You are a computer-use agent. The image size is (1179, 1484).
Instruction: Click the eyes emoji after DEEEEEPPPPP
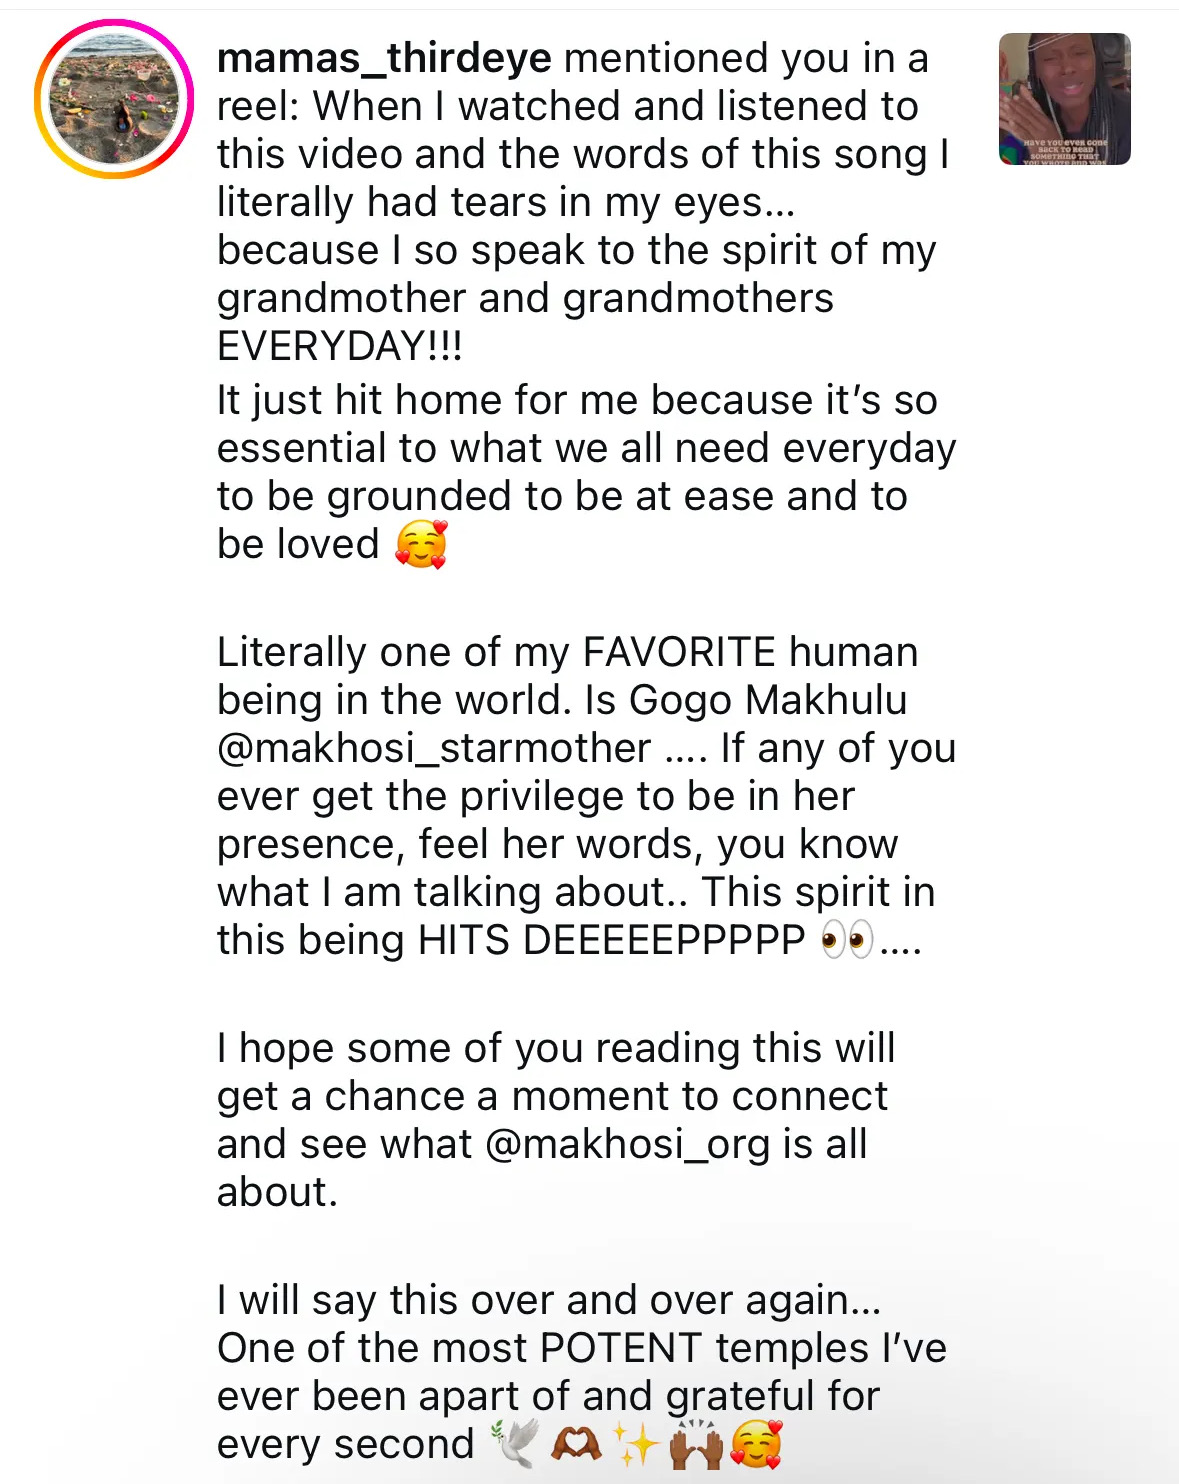coord(846,940)
